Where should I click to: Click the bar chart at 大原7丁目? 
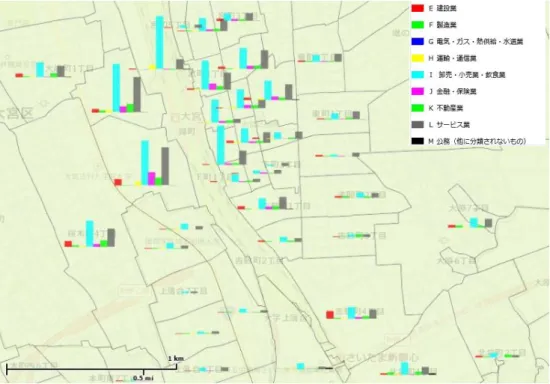coord(470,223)
